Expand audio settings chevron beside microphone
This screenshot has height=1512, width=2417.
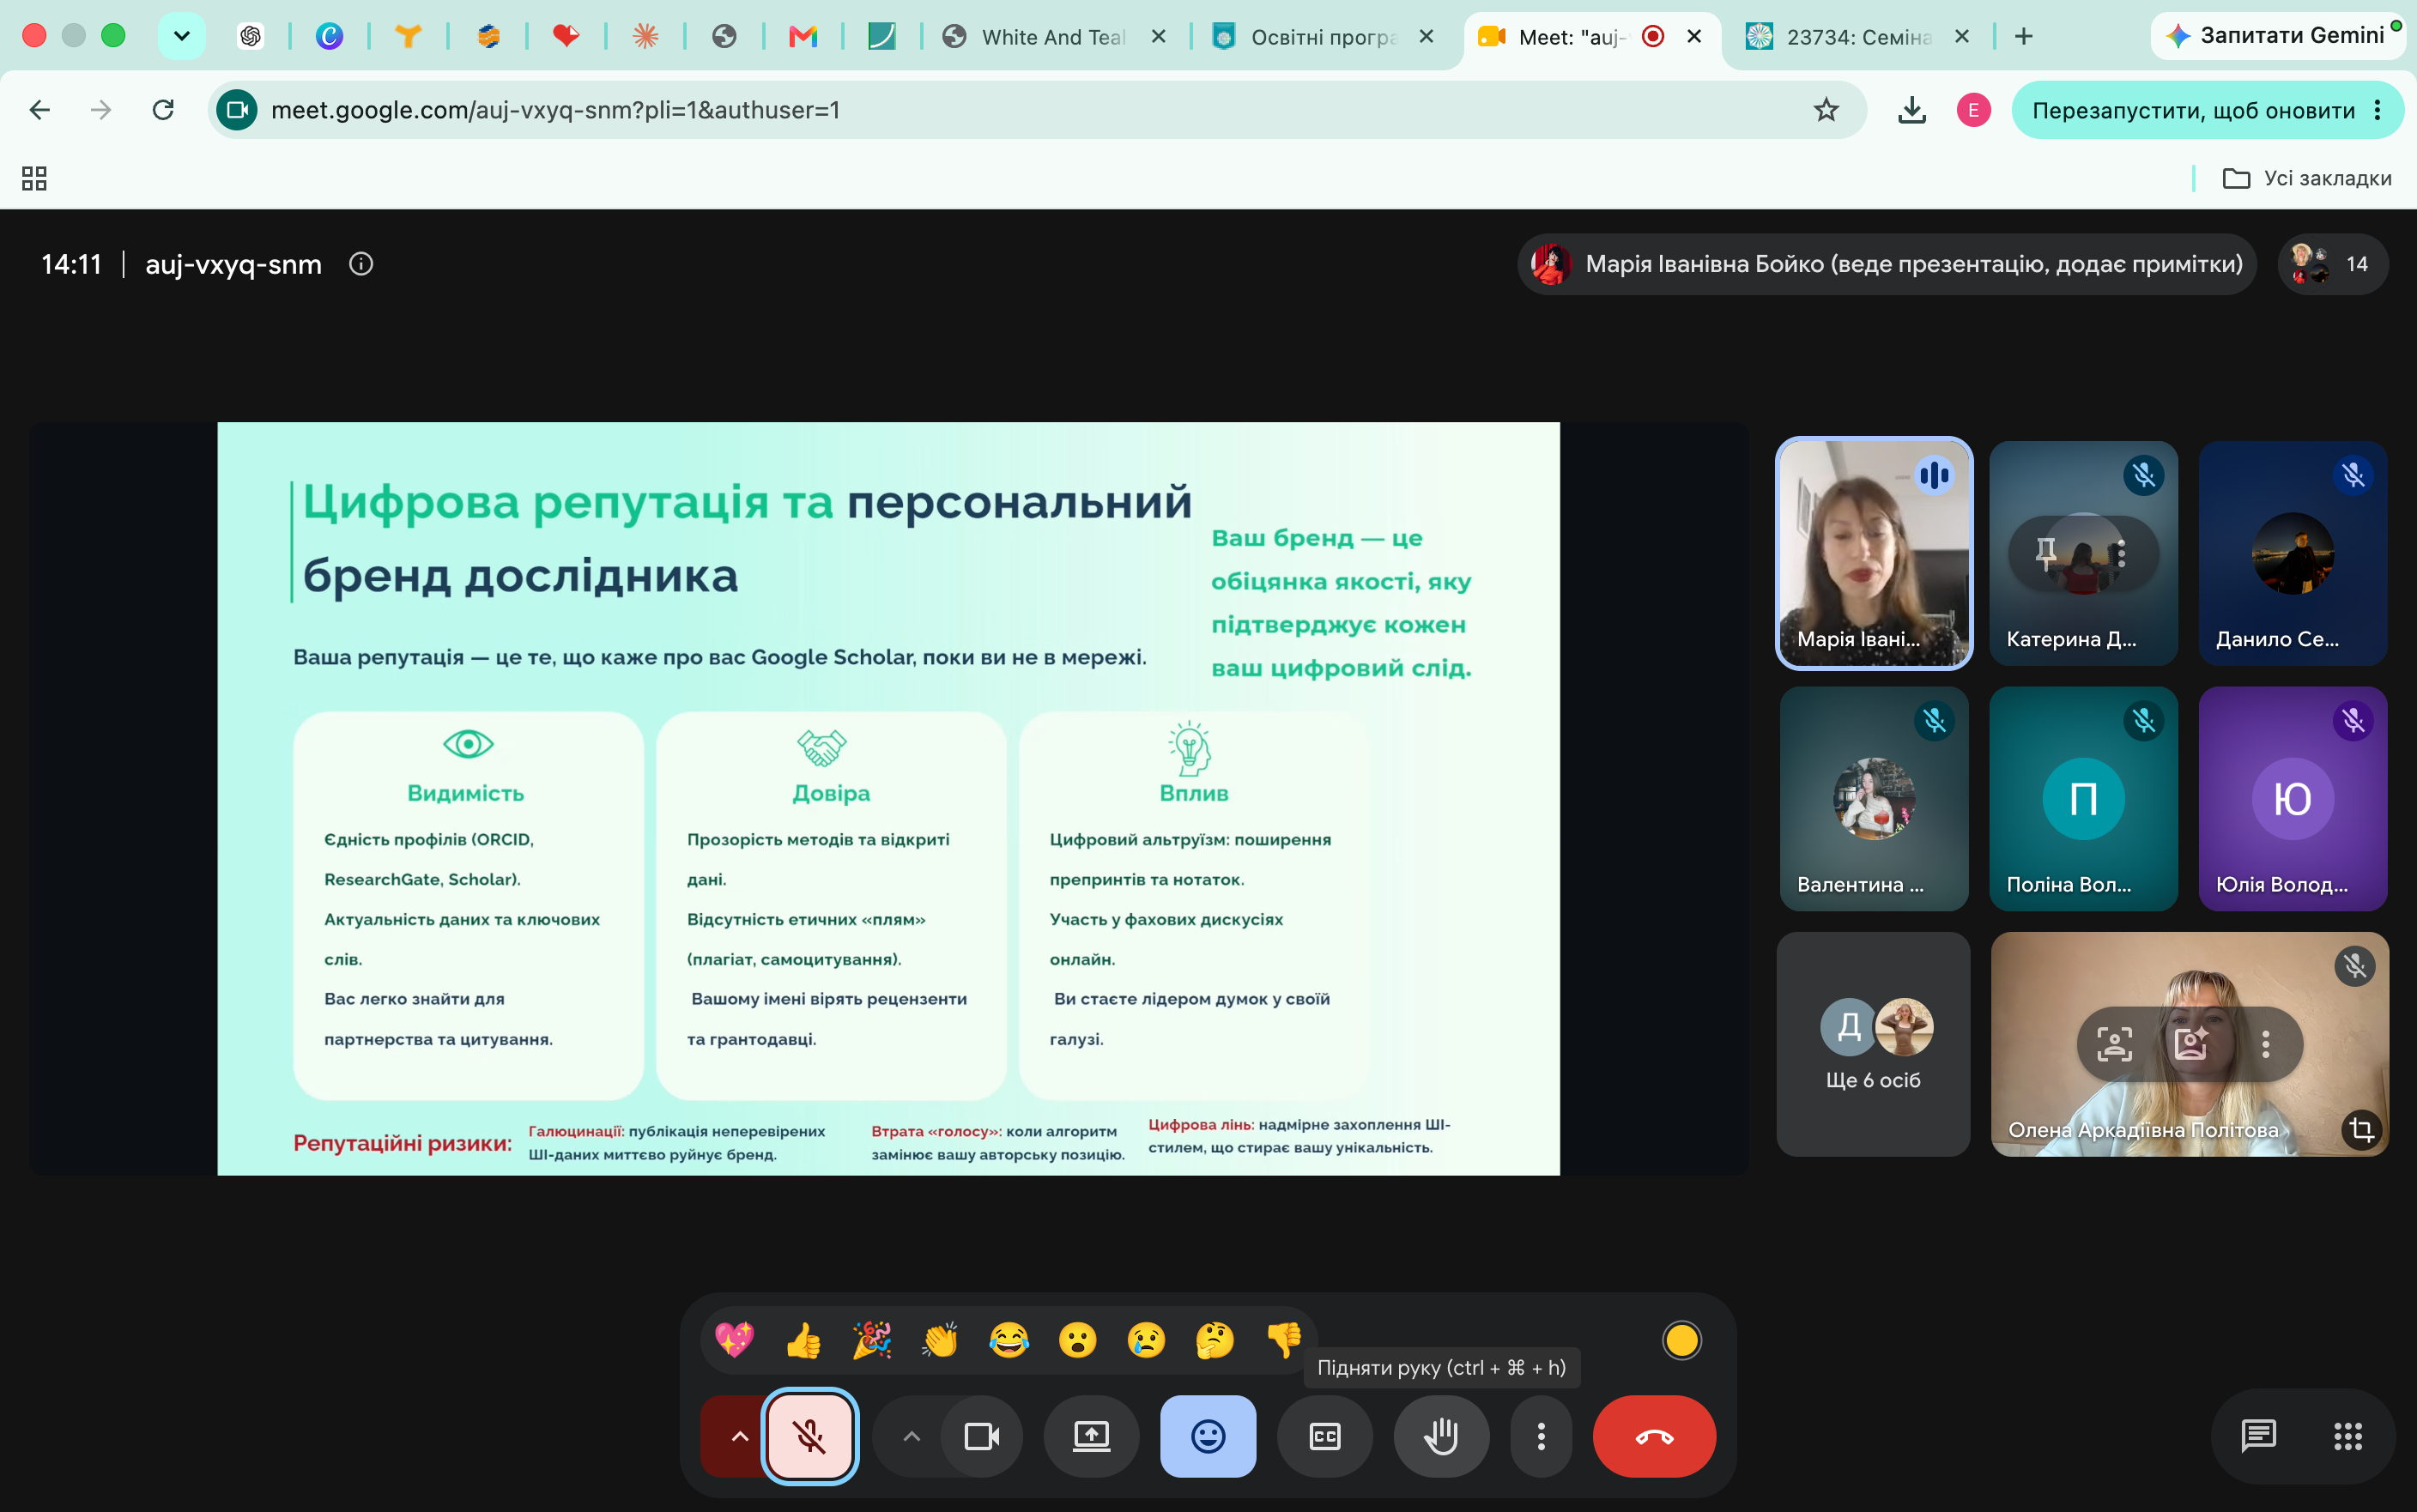(x=738, y=1436)
